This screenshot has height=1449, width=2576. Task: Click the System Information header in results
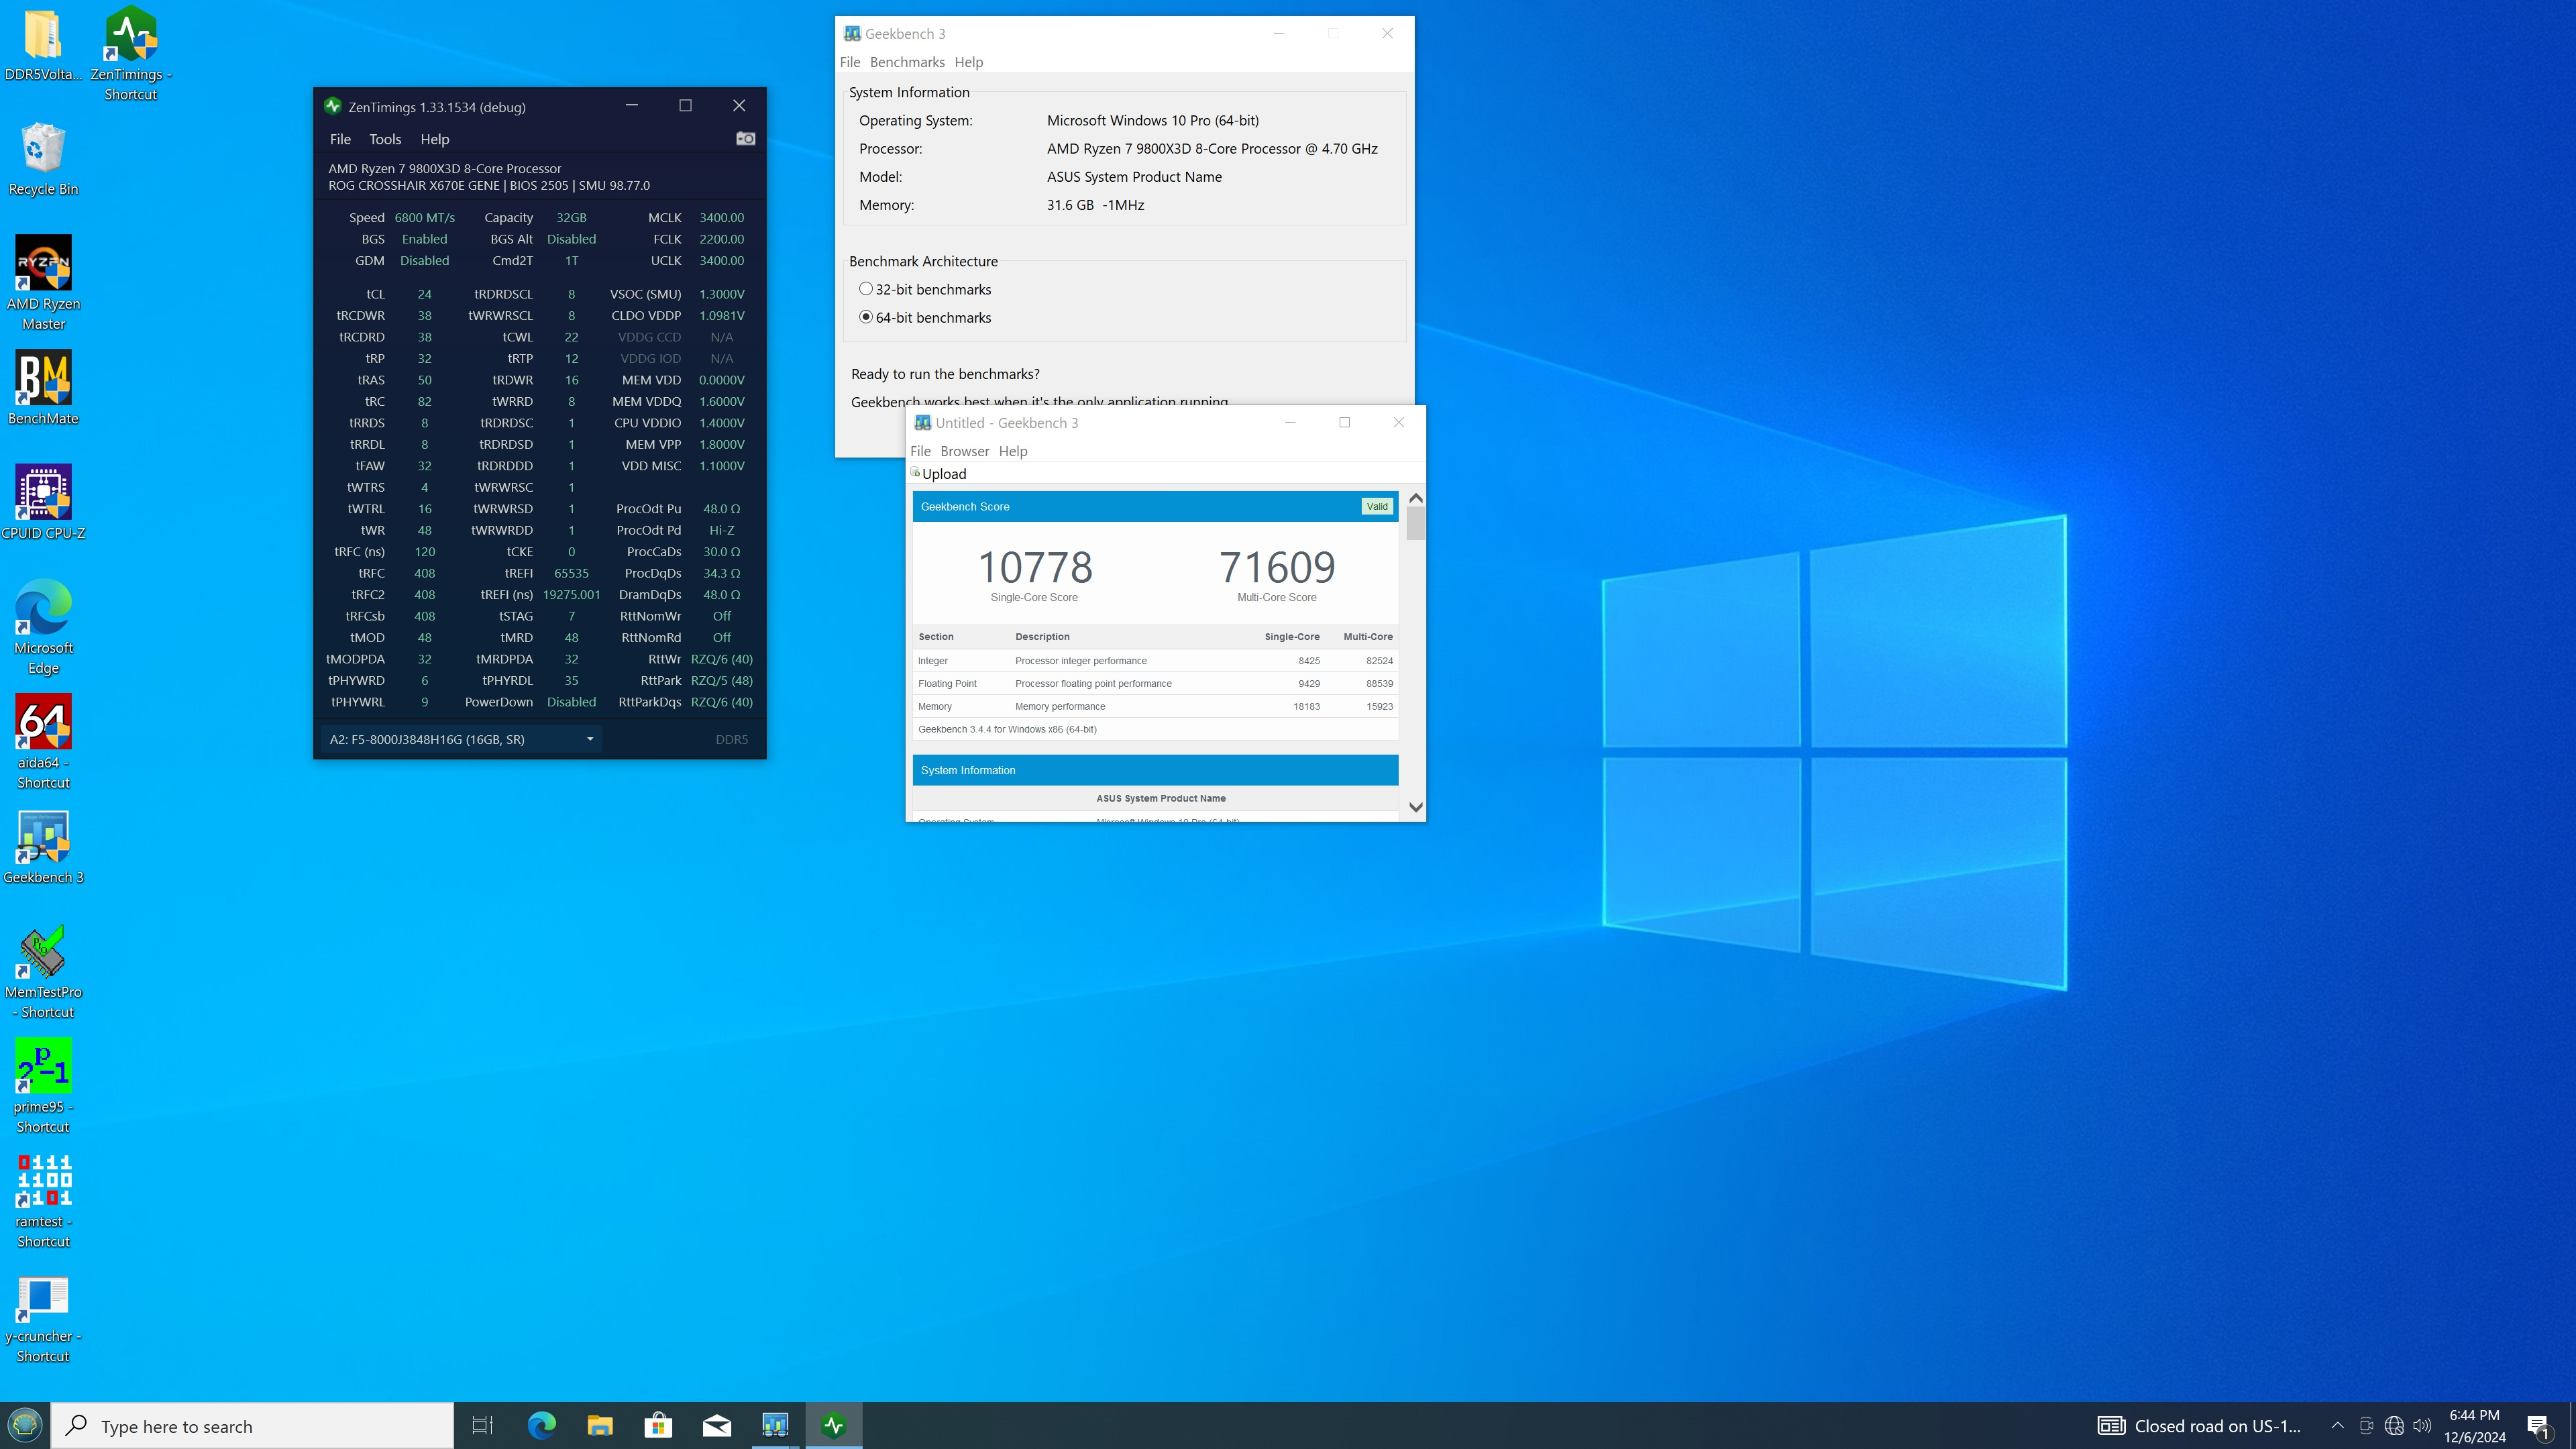point(1155,770)
